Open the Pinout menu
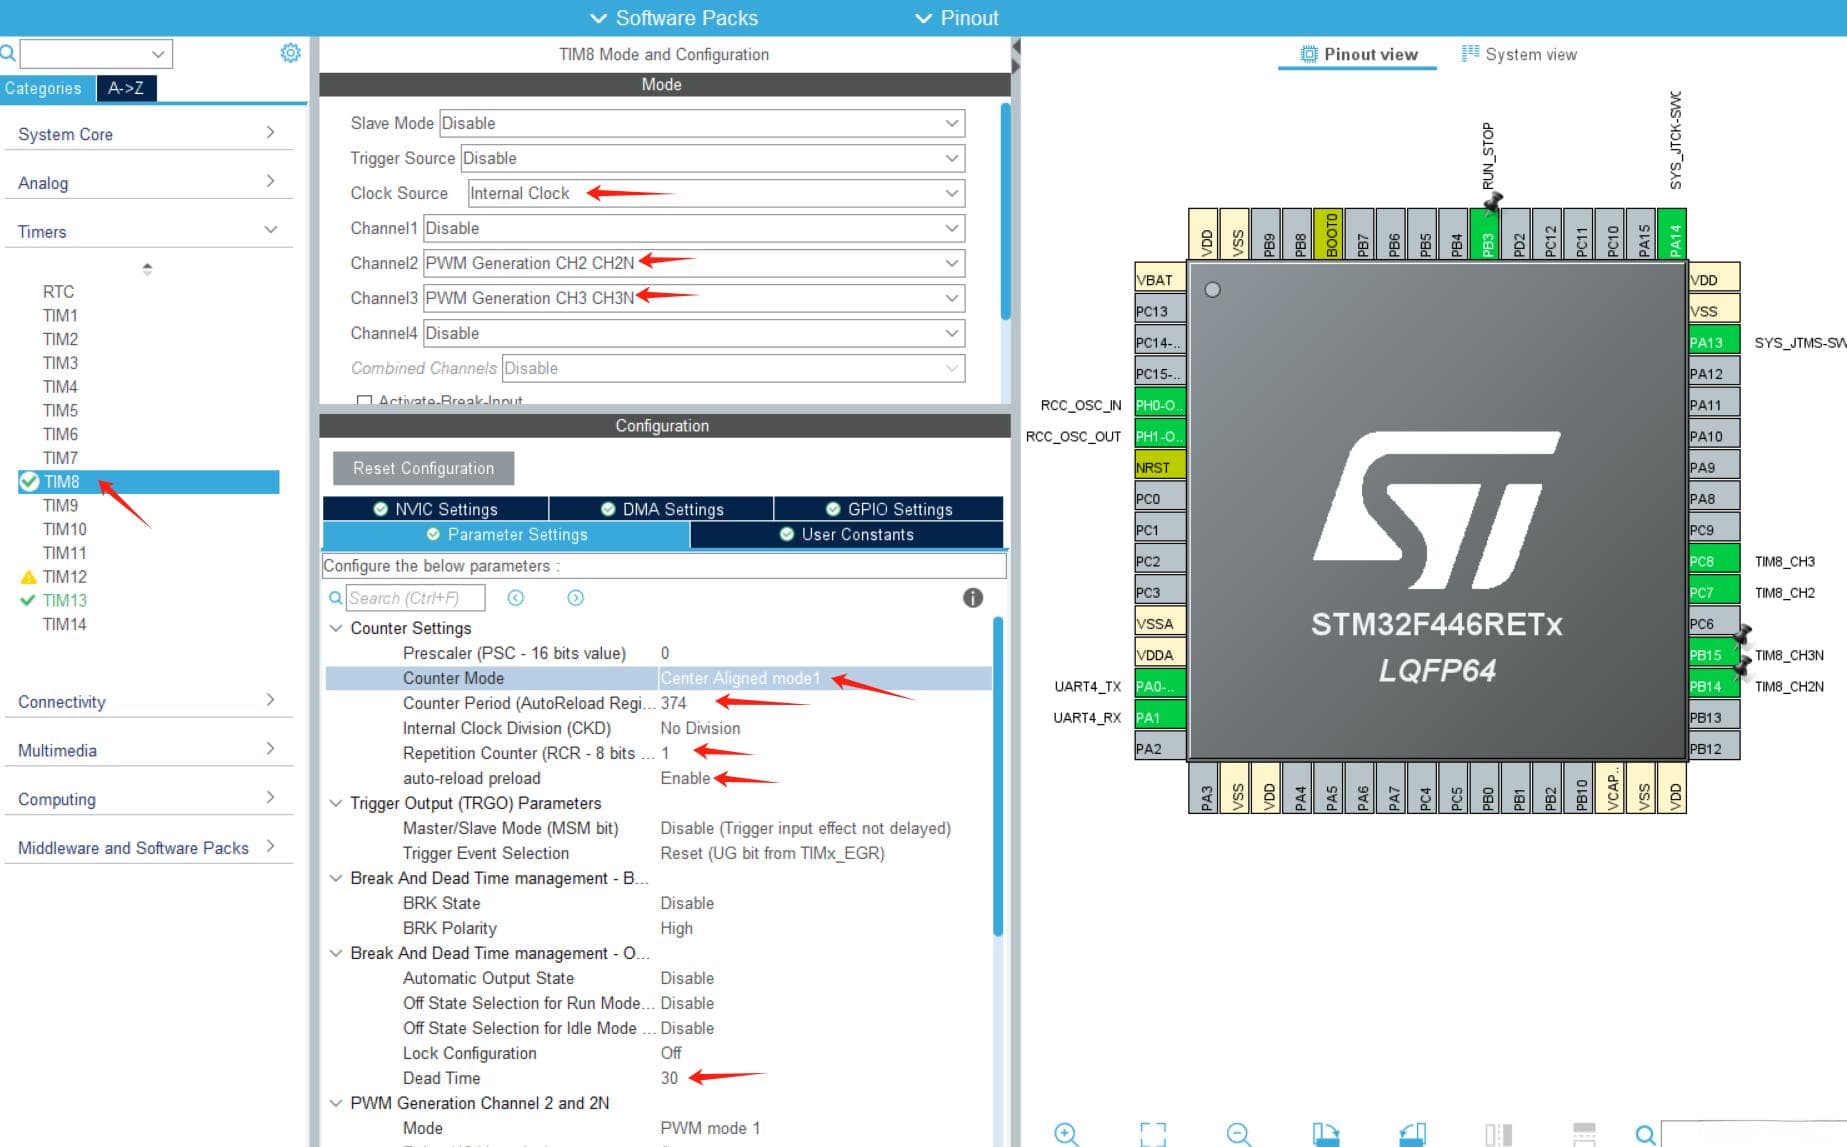 [957, 18]
